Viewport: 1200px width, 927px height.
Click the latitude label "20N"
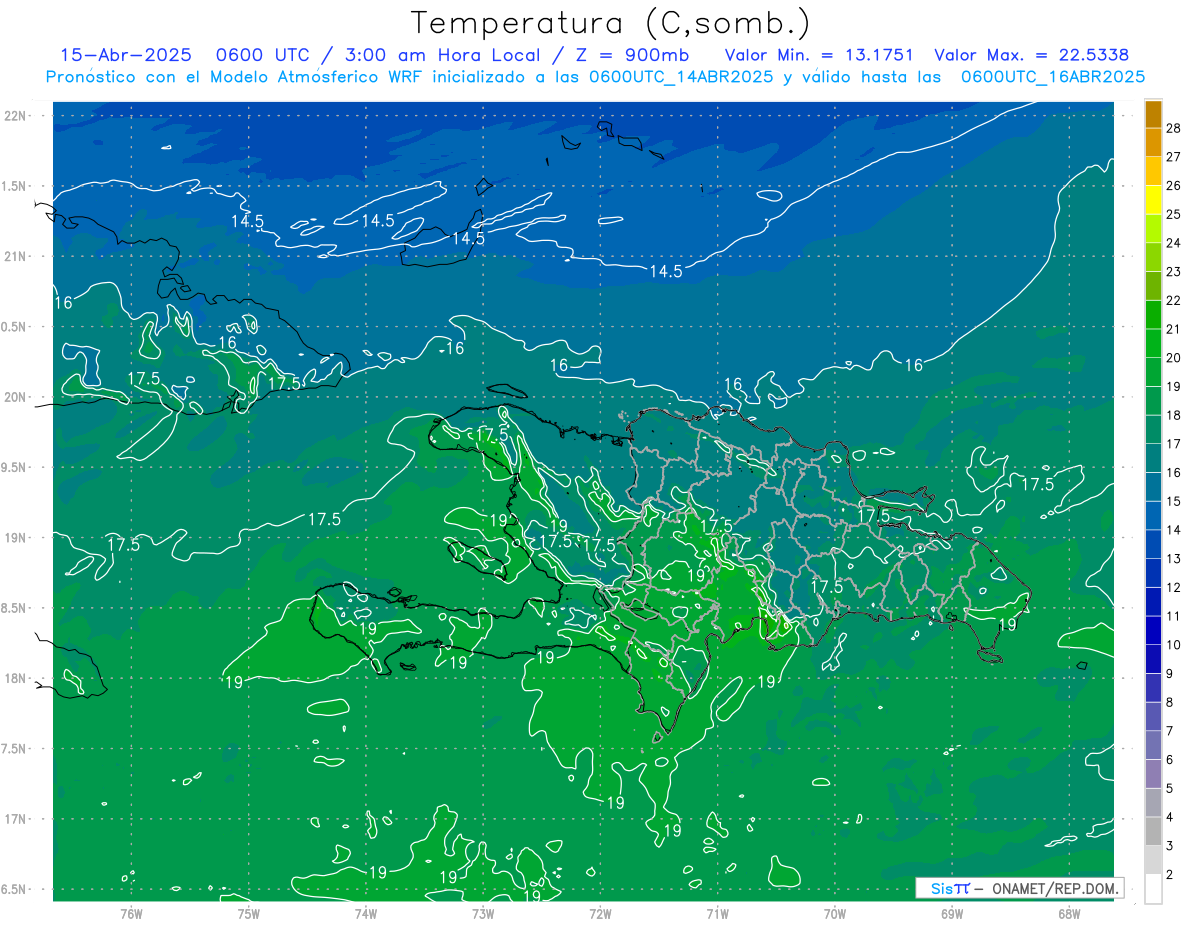point(14,397)
